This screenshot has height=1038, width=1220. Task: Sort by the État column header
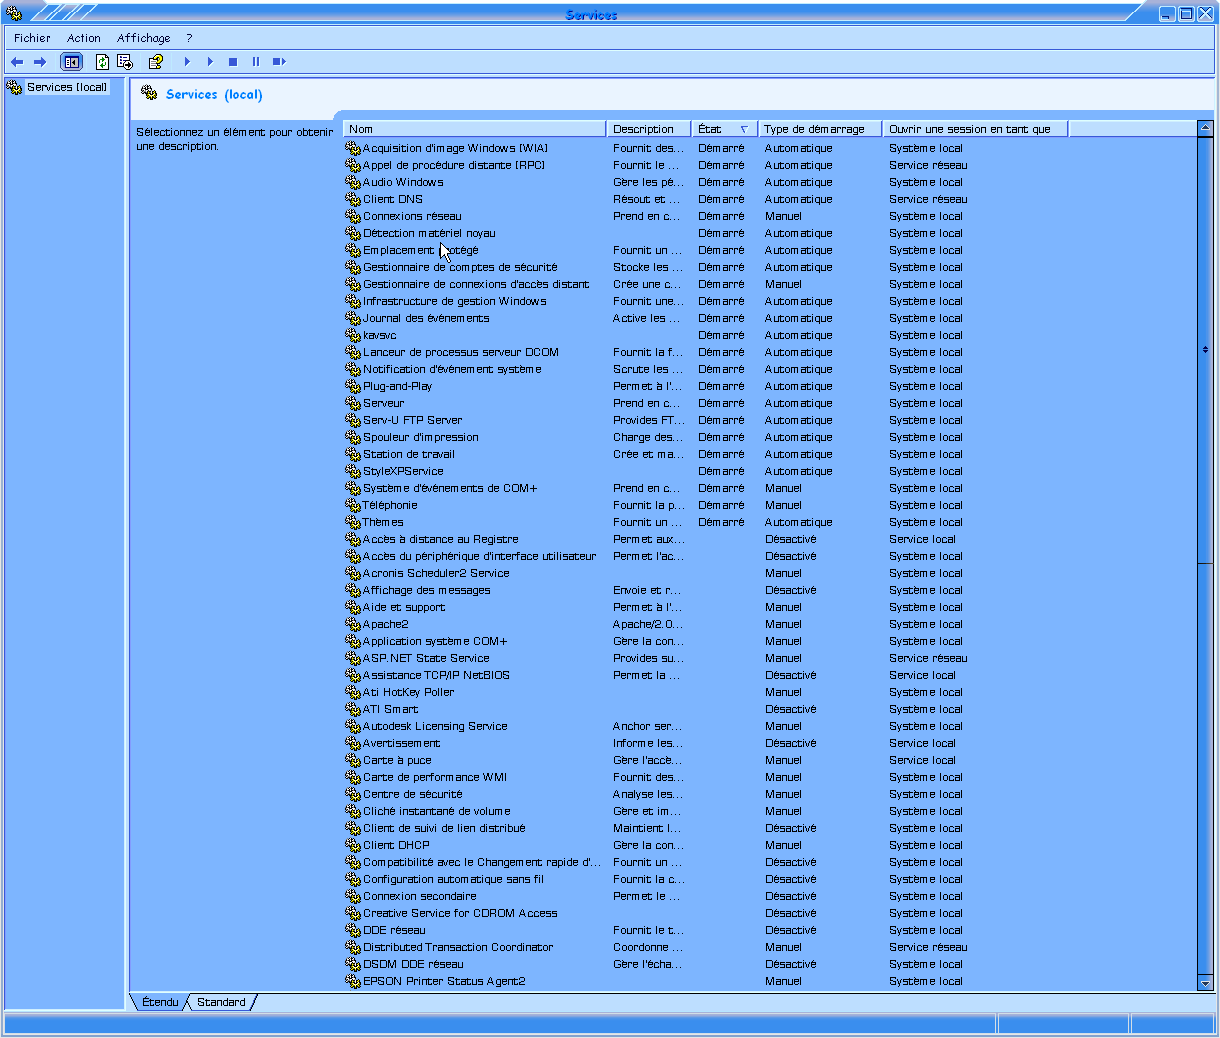722,129
